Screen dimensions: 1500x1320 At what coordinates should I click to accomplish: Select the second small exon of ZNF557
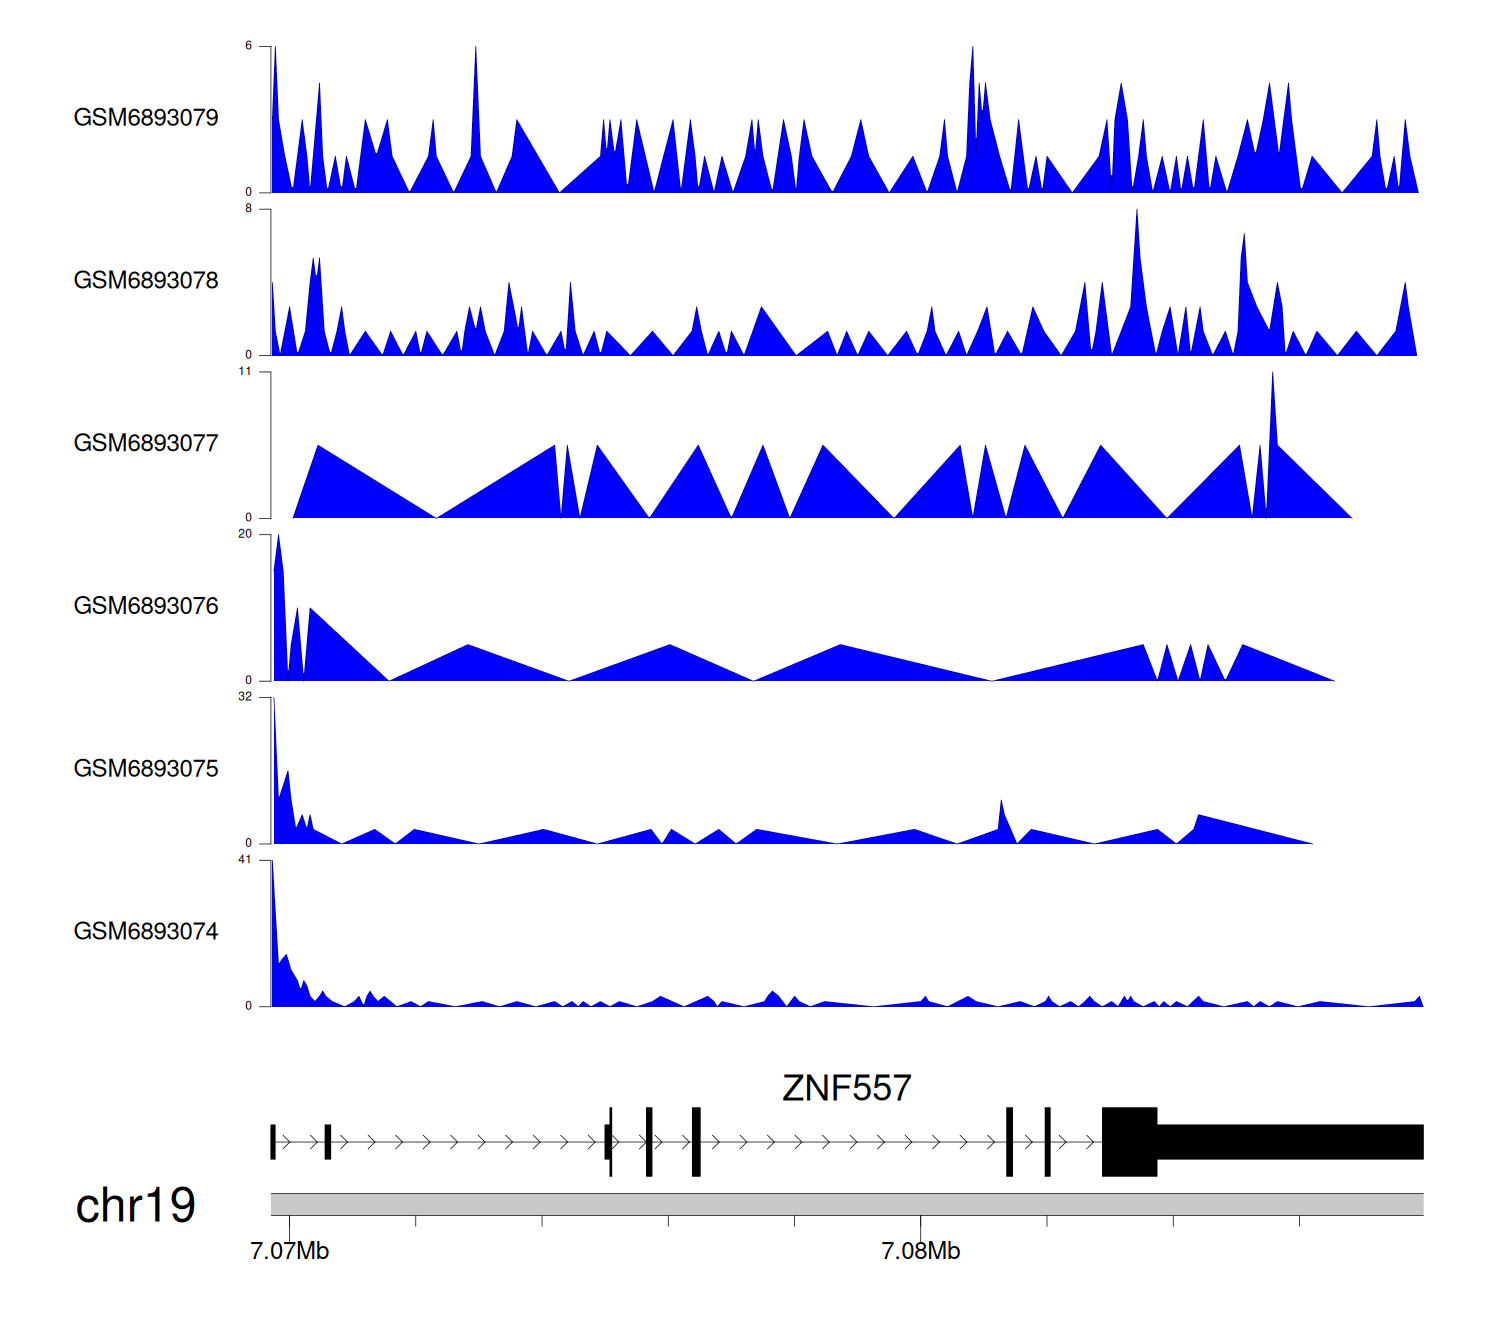327,1142
